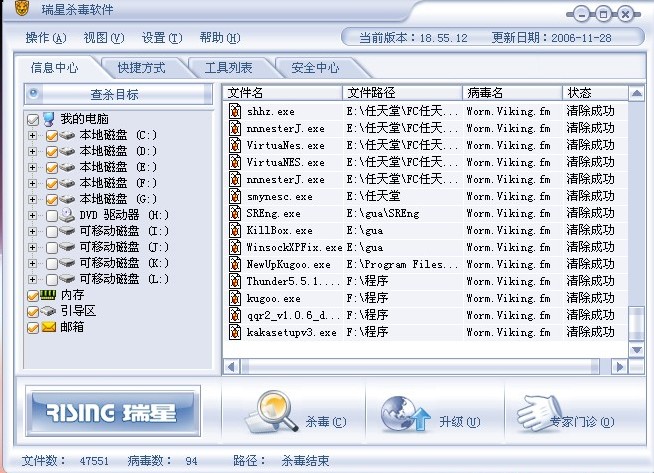Sort results by 病毒名 column header
This screenshot has width=654, height=473.
(x=512, y=93)
